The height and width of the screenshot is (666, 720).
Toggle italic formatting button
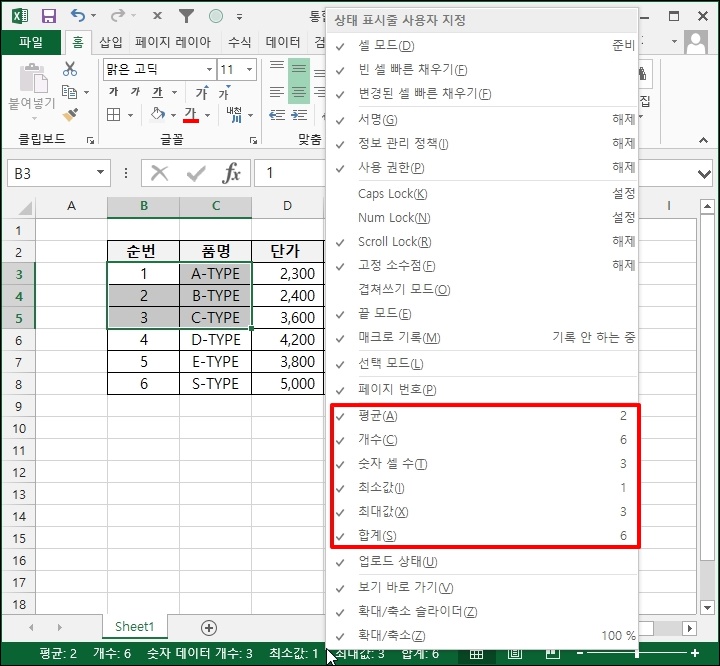(135, 92)
